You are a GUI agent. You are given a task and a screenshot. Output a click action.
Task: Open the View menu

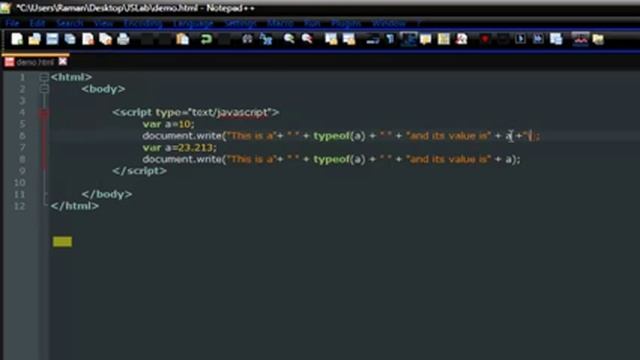coord(103,23)
